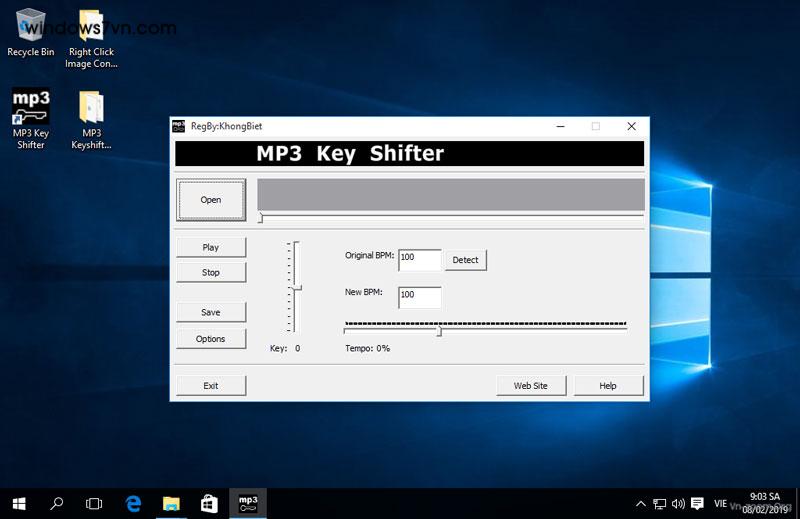This screenshot has height=519, width=800.
Task: Click the Stop button
Action: (x=211, y=273)
